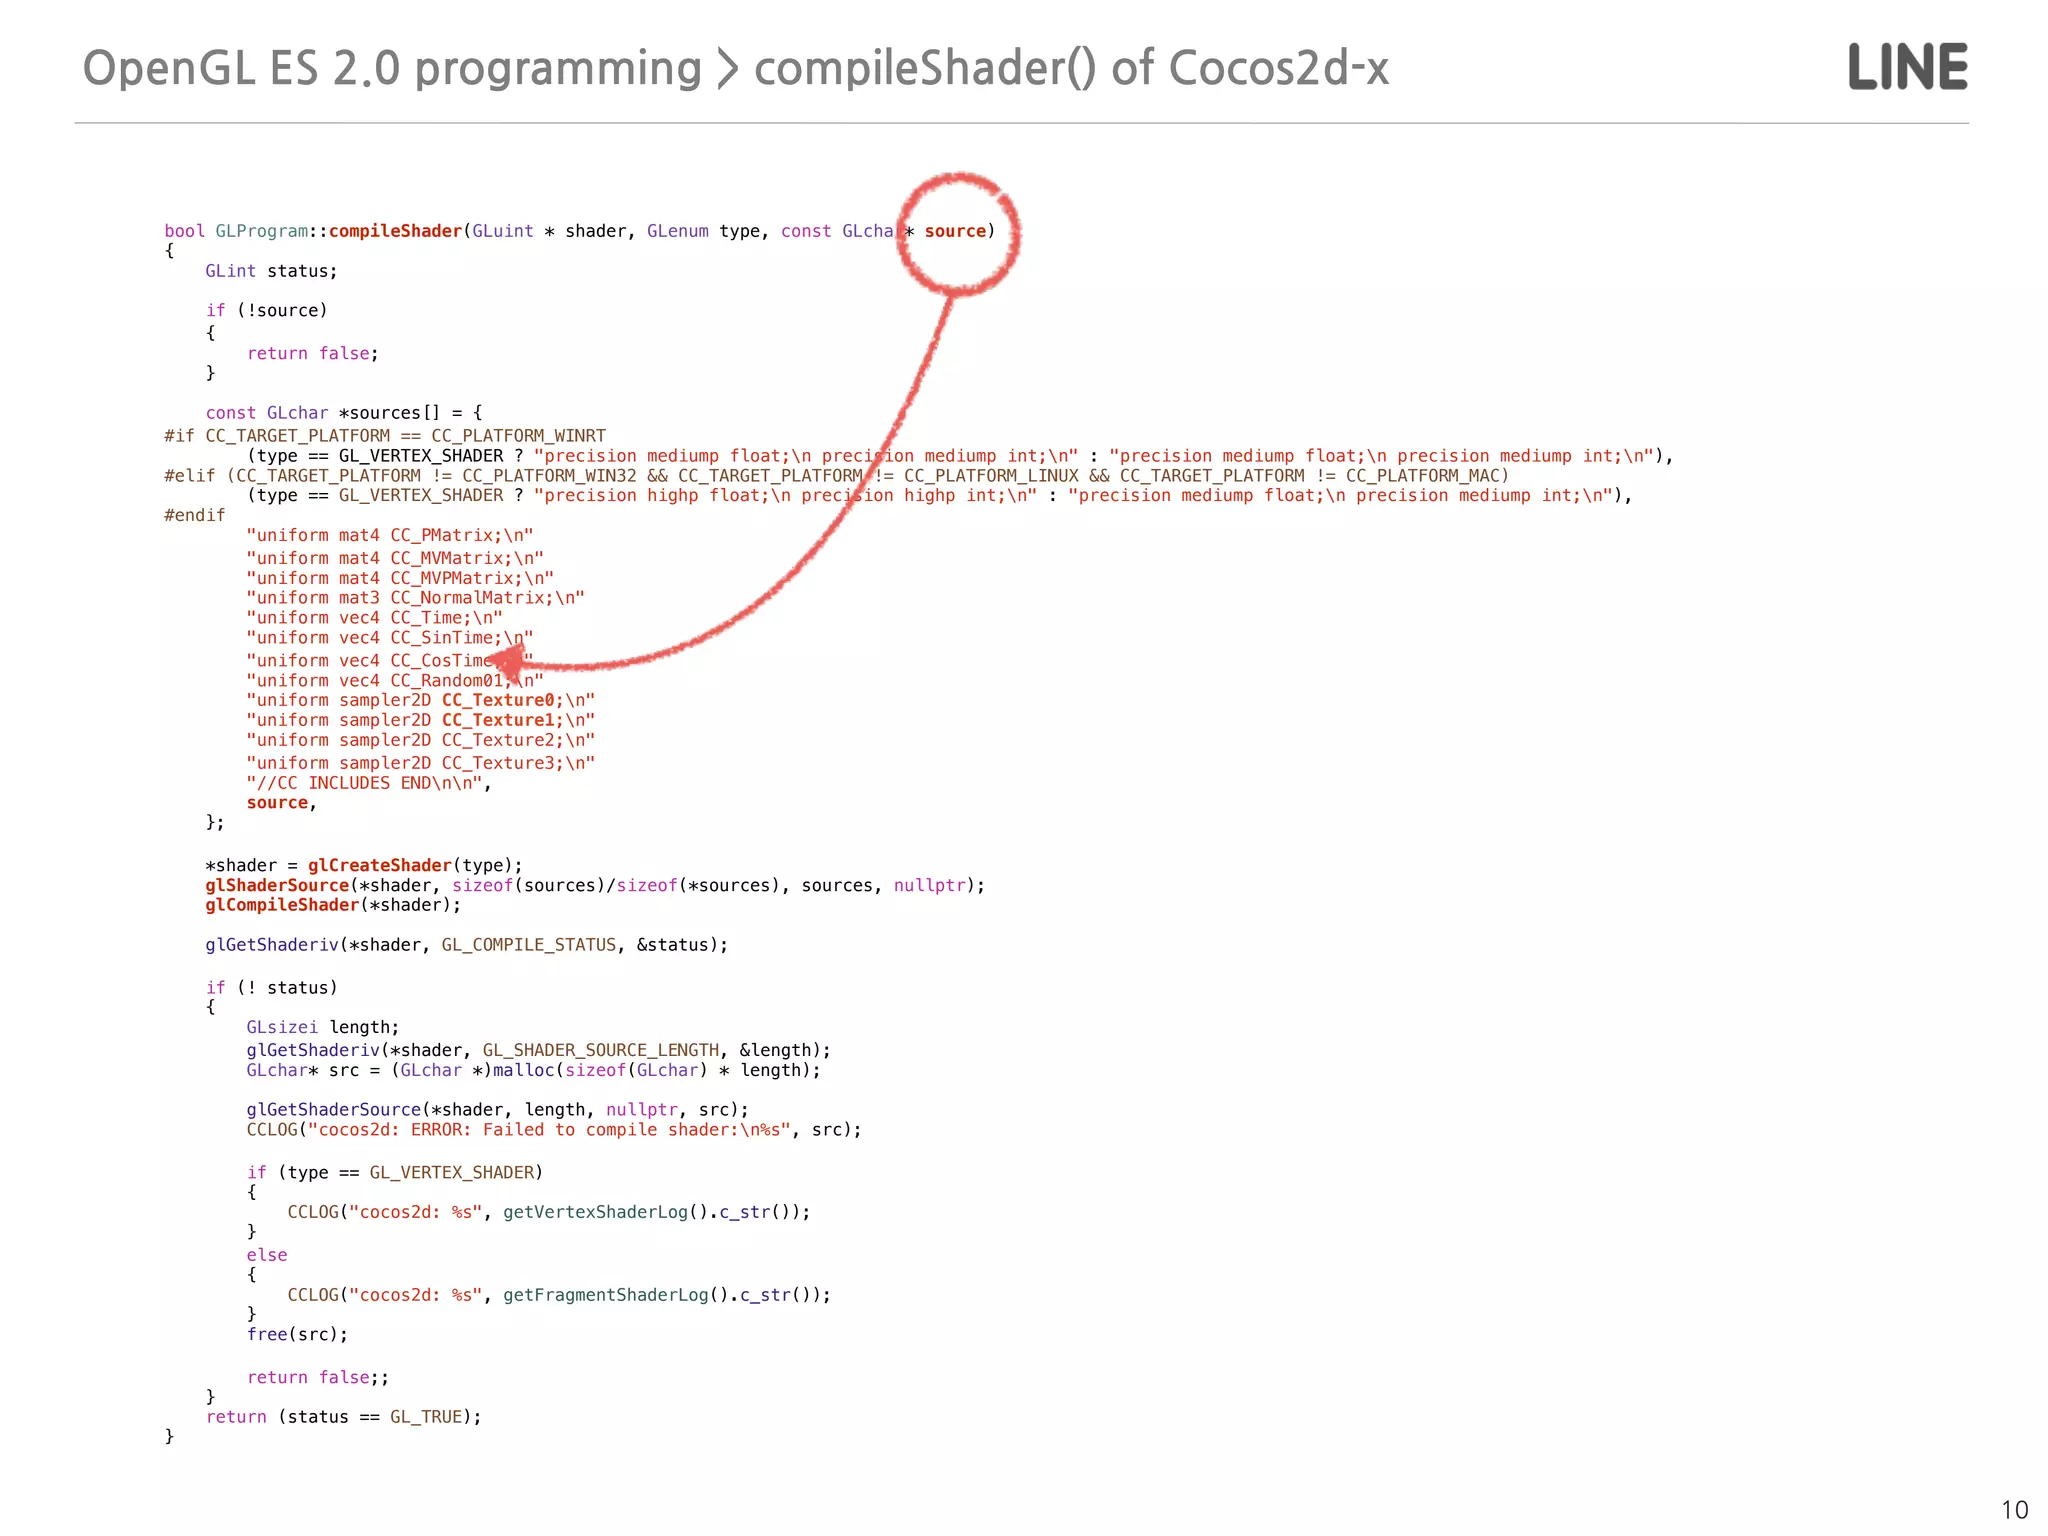Image resolution: width=2048 pixels, height=1536 pixels.
Task: Click the LINE logo
Action: click(x=1907, y=67)
